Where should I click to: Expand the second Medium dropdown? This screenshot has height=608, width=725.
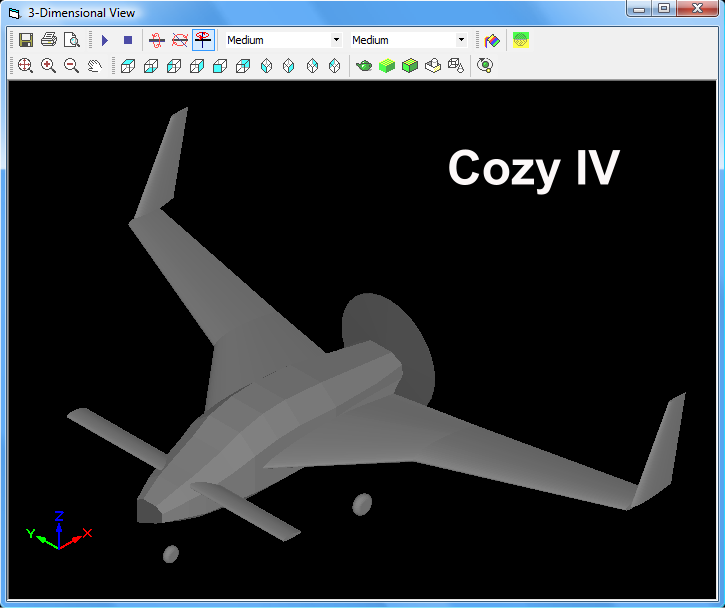[460, 40]
